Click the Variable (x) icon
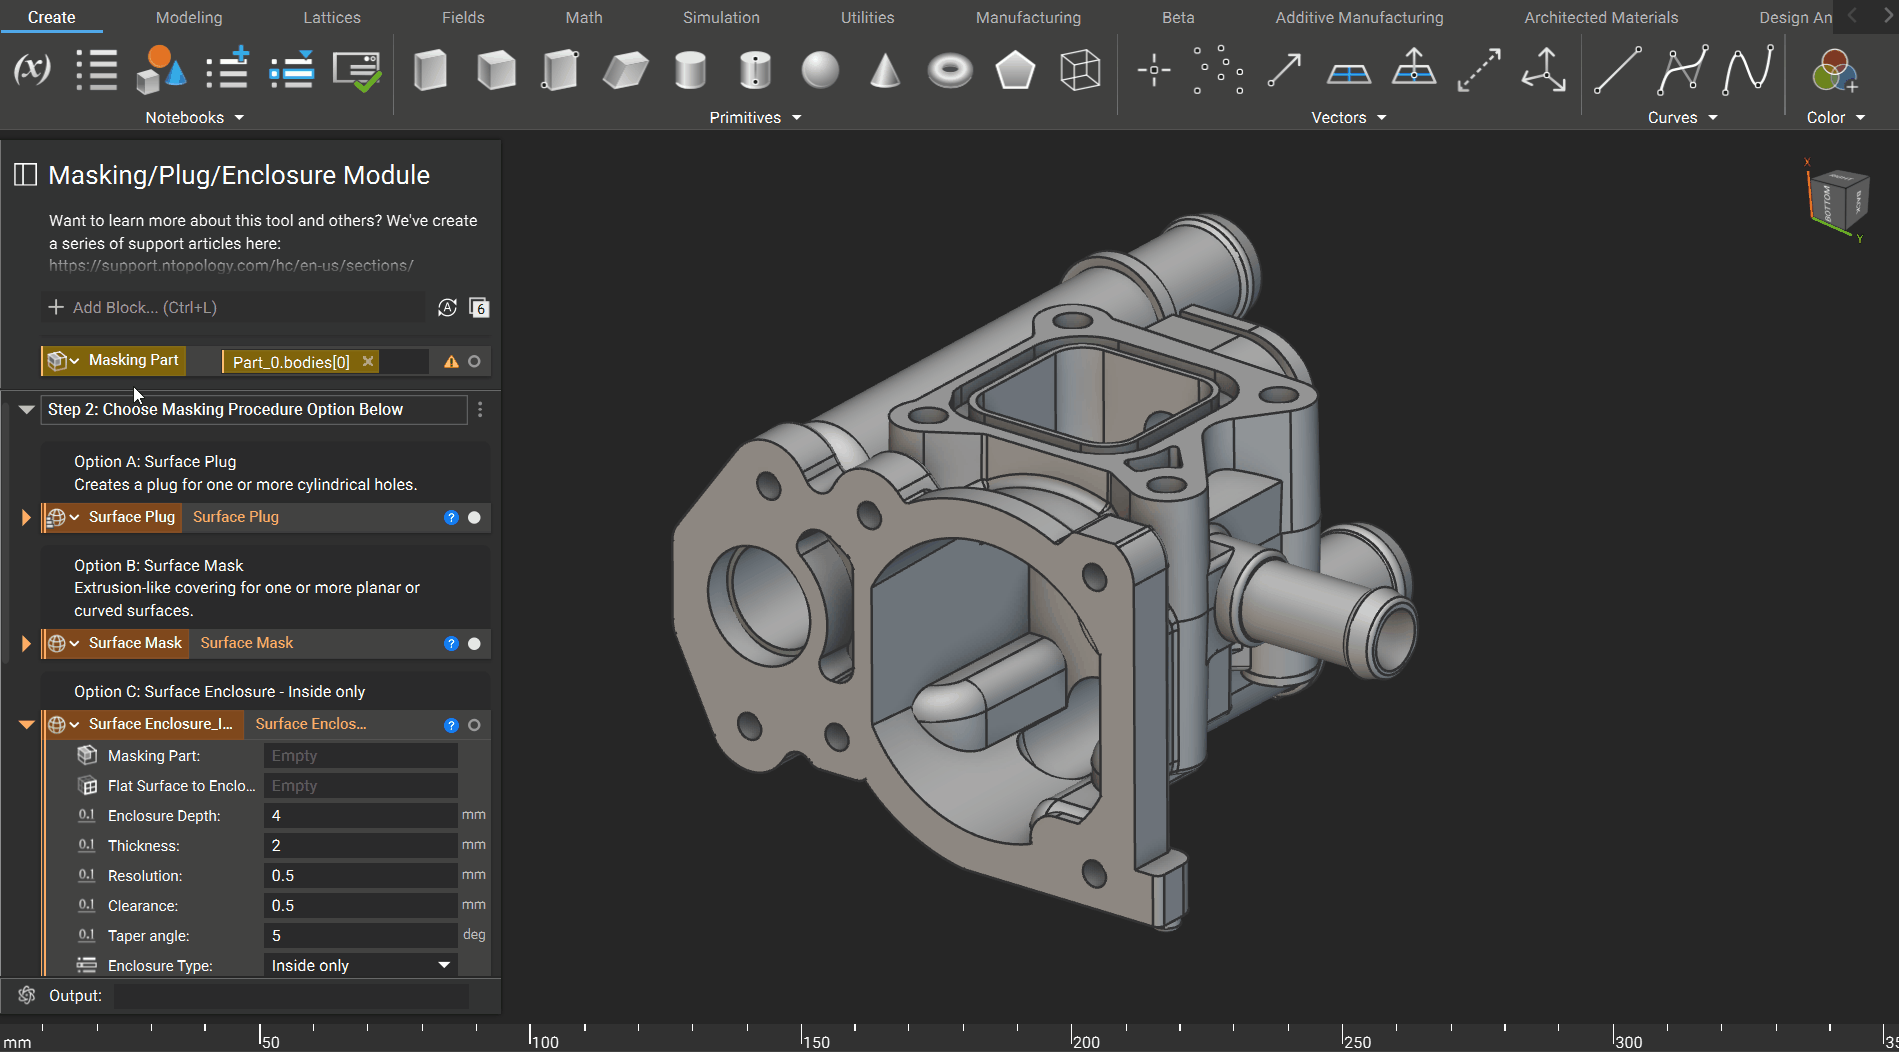This screenshot has height=1052, width=1899. (32, 69)
